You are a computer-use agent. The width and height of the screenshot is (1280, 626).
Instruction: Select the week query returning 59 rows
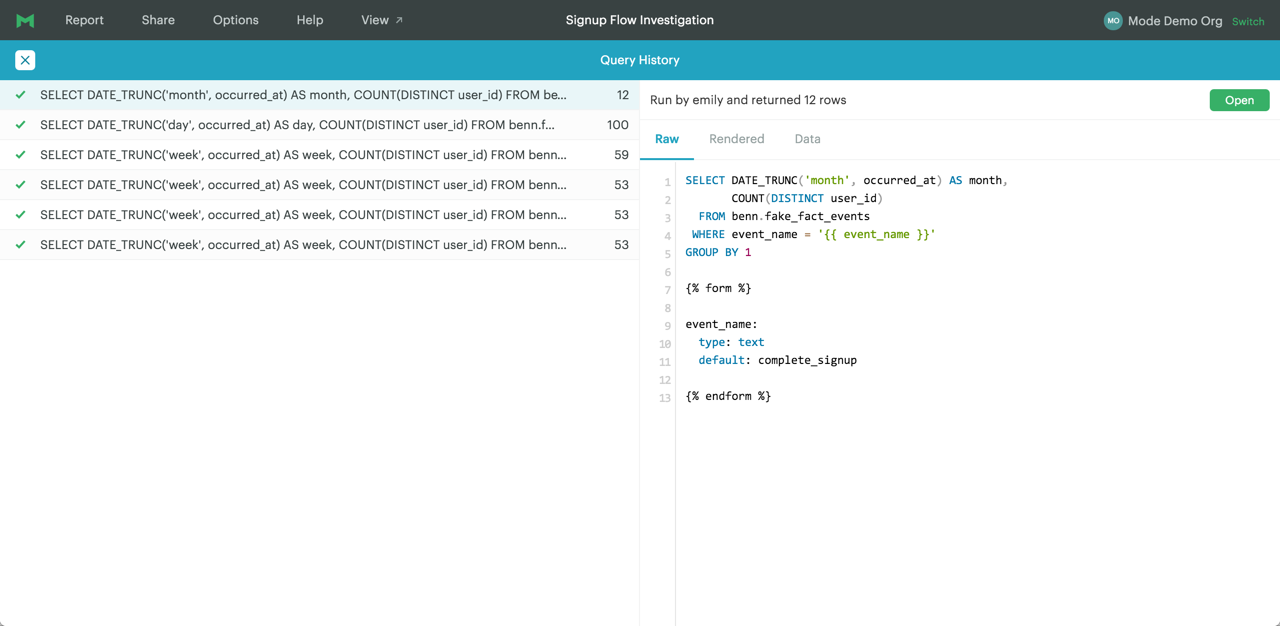point(319,155)
